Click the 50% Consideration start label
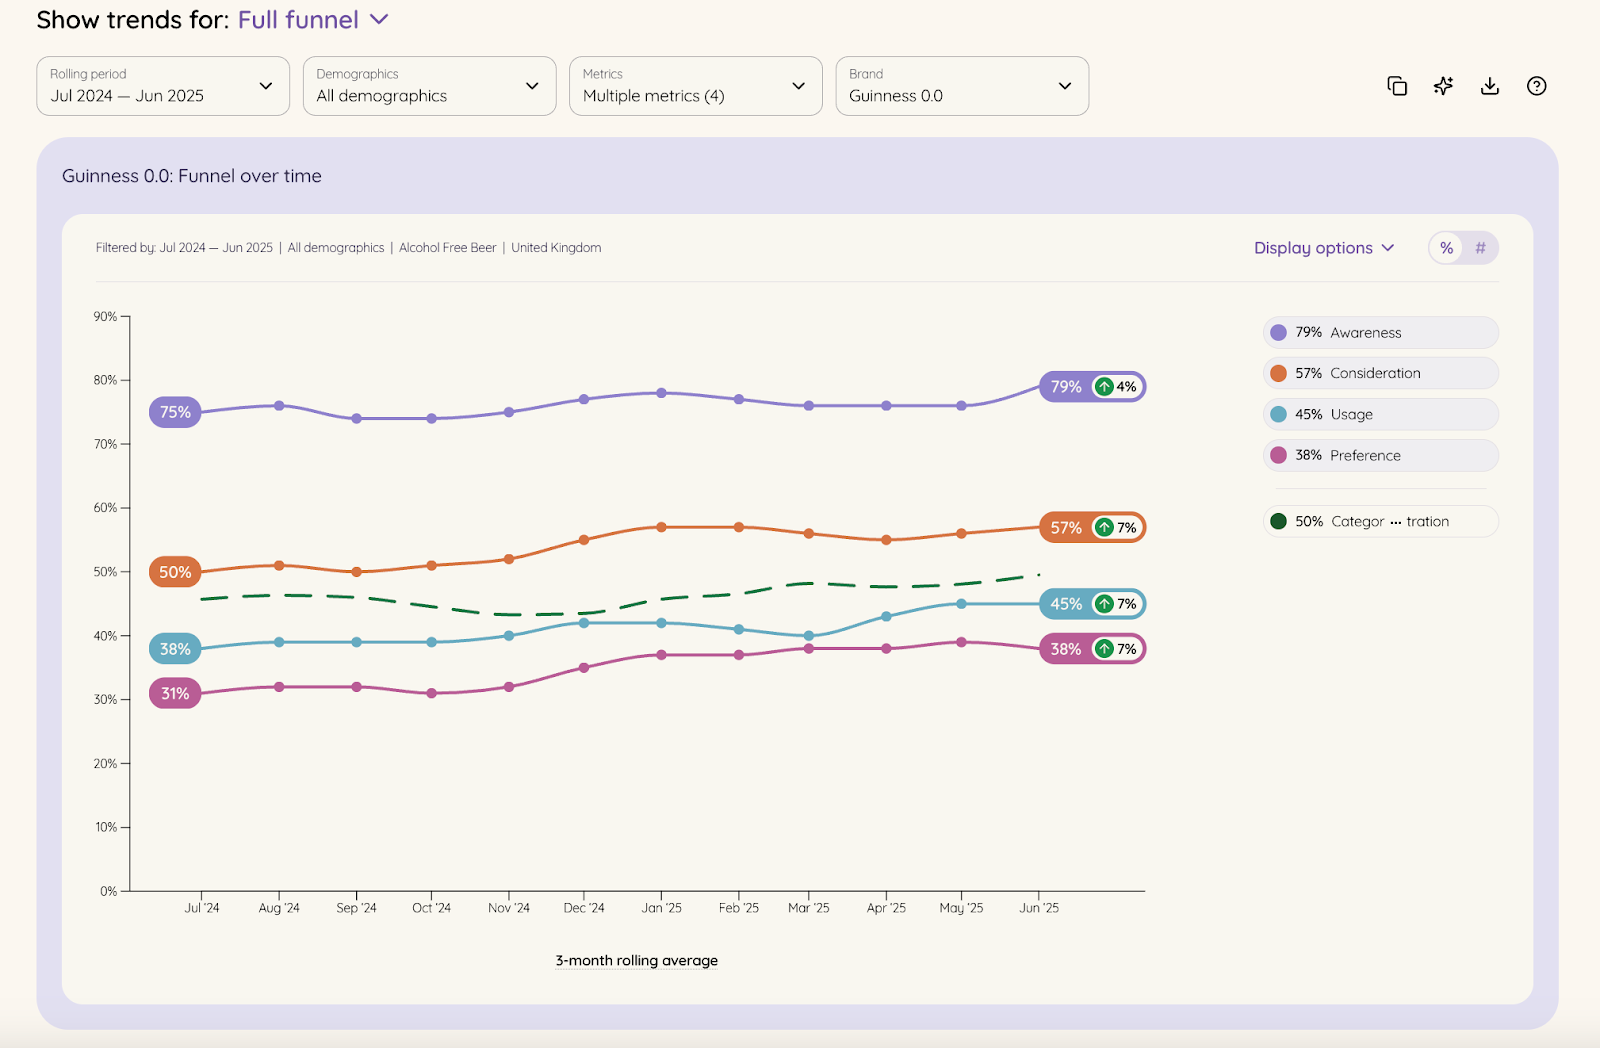Viewport: 1600px width, 1048px height. [175, 572]
